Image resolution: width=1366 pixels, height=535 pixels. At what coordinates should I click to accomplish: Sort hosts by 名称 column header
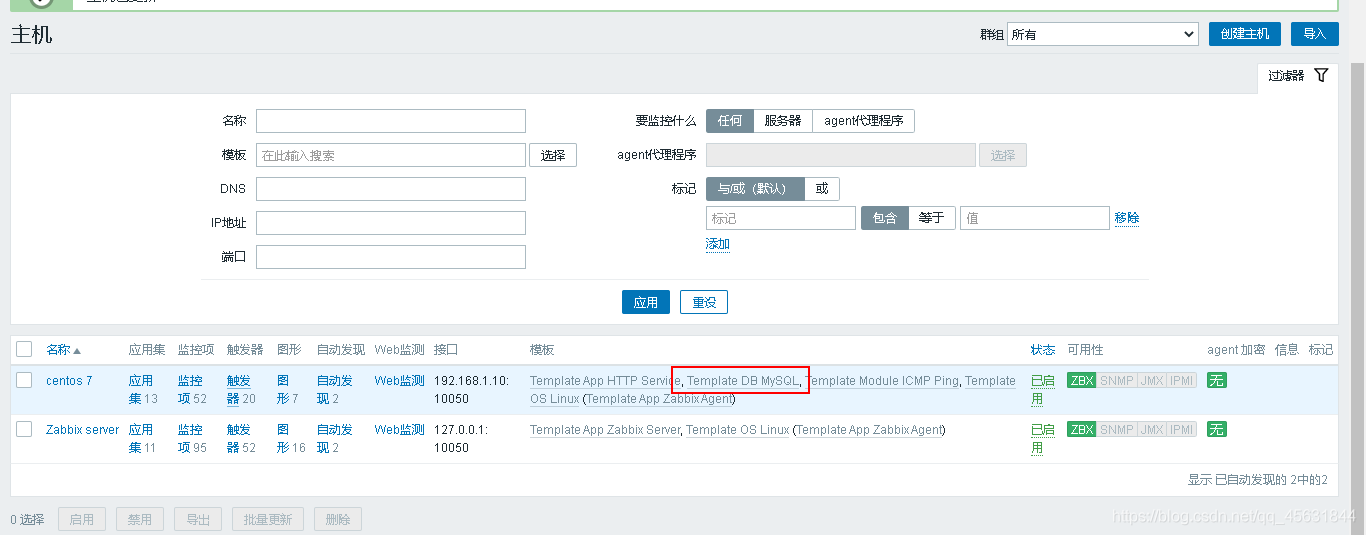tap(63, 349)
